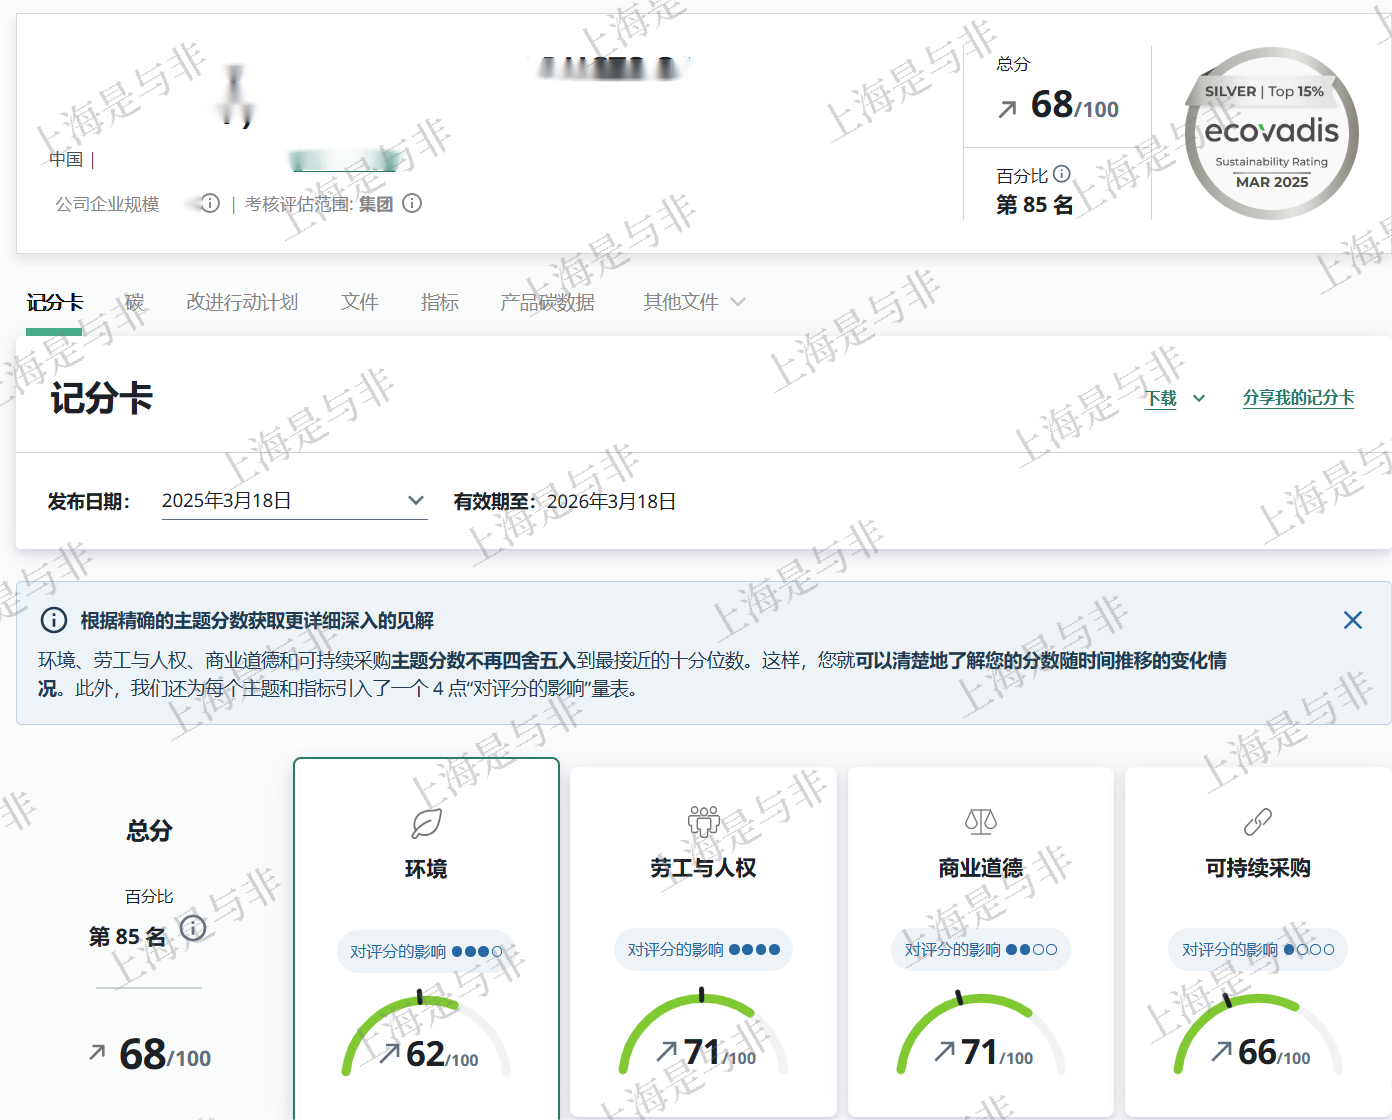Click info icon after 考核评估范围 集团

point(412,204)
